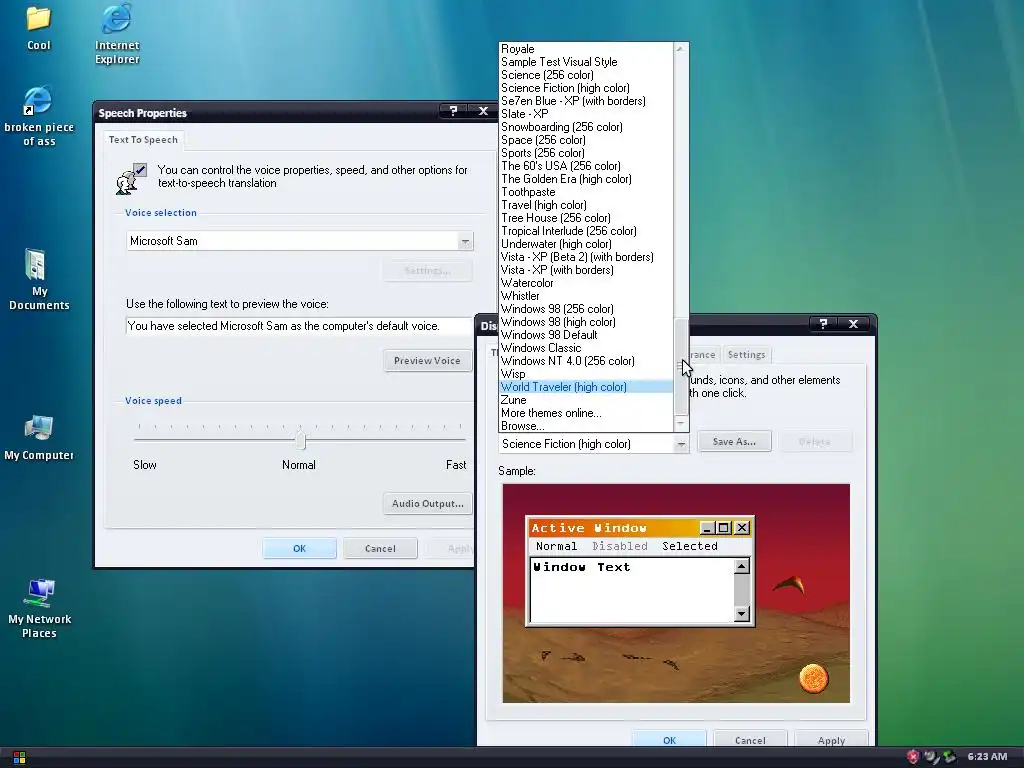Select Zune theme
The image size is (1024, 768).
click(x=586, y=400)
